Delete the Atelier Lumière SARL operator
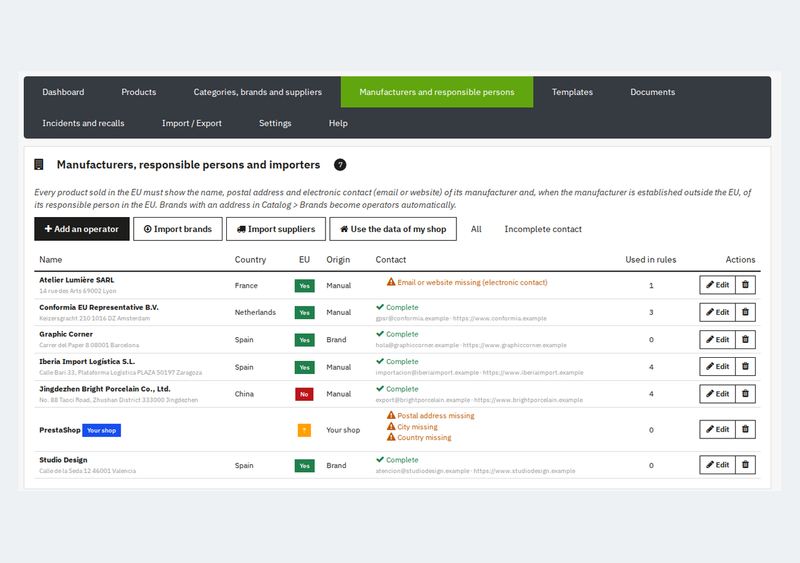This screenshot has width=800, height=563. pyautogui.click(x=745, y=285)
